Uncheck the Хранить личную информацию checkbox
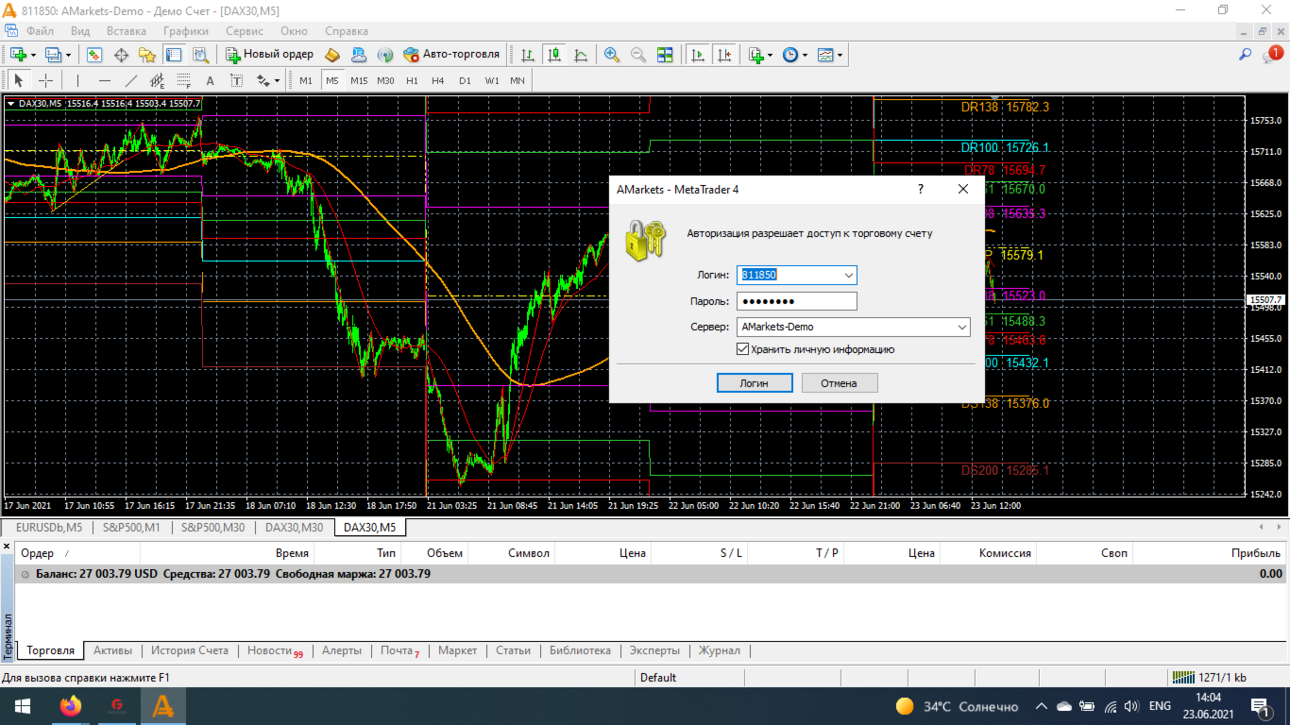The width and height of the screenshot is (1290, 725). click(743, 349)
